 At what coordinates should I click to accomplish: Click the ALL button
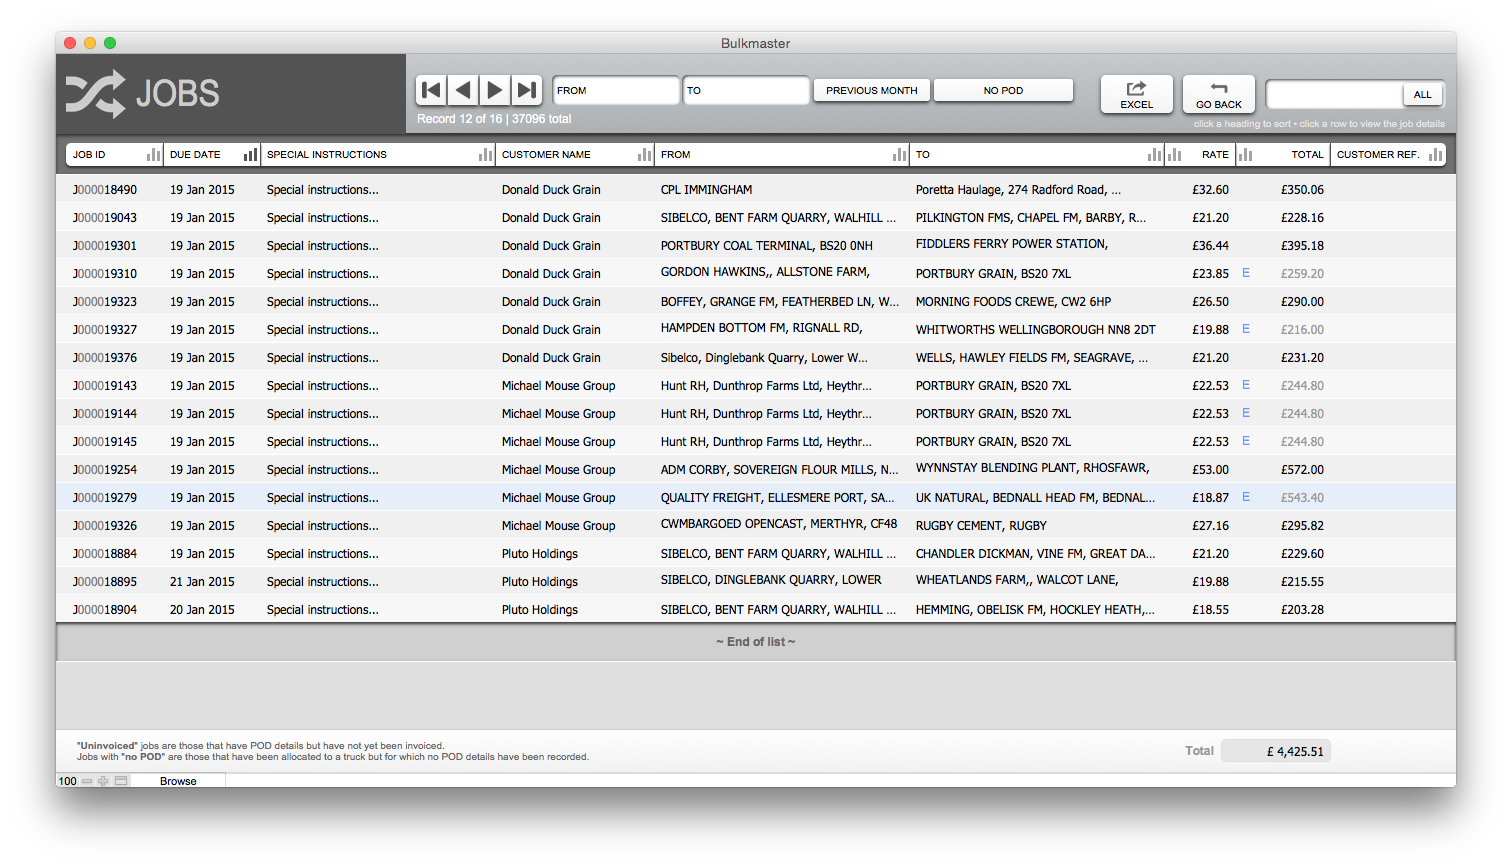(x=1423, y=94)
